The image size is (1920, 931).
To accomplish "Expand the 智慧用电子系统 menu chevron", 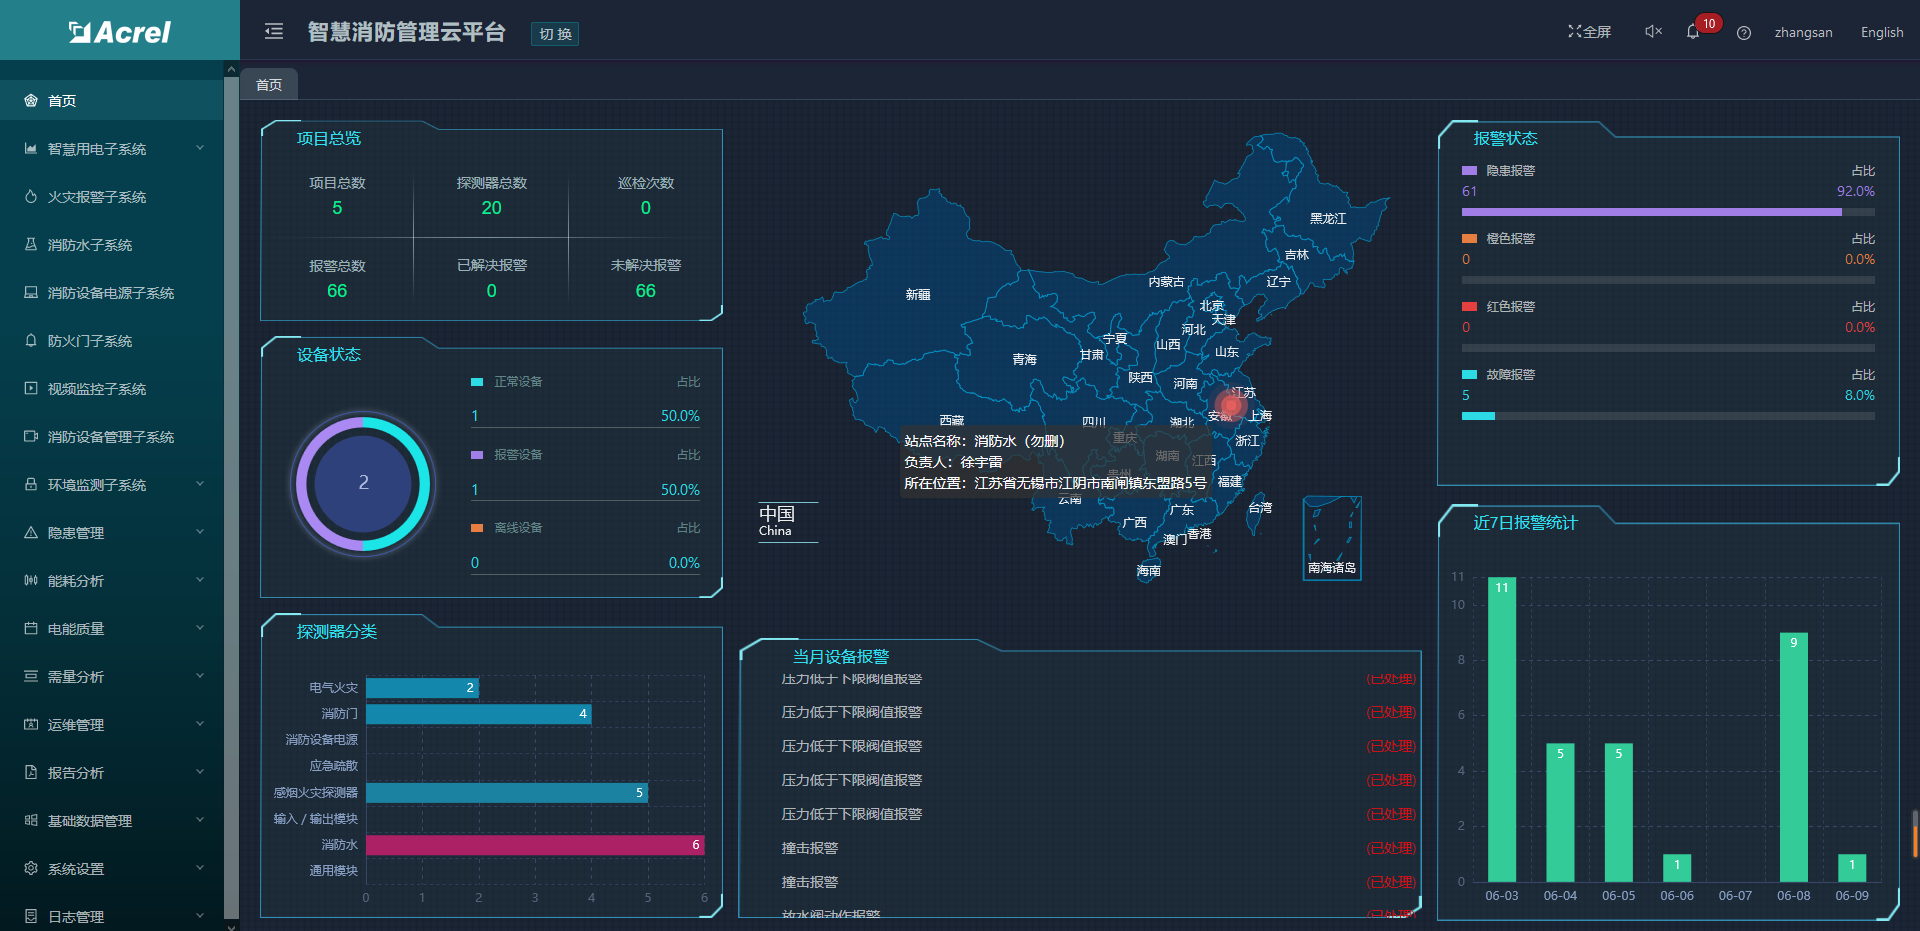I will (200, 149).
